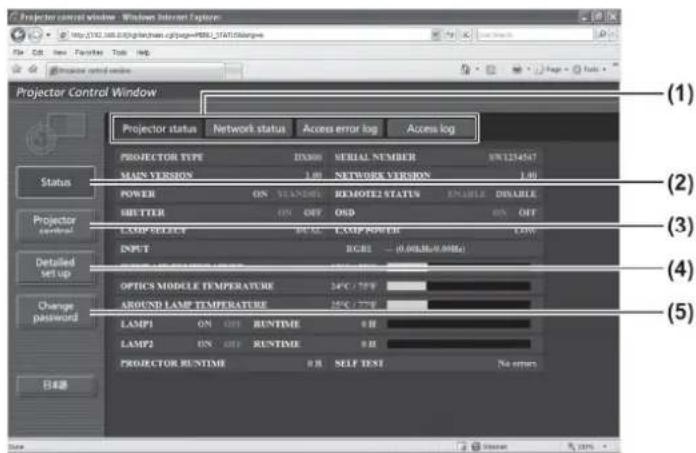Click the NETWORK VERSION label
Viewport: 696px width, 453px height.
pyautogui.click(x=383, y=175)
